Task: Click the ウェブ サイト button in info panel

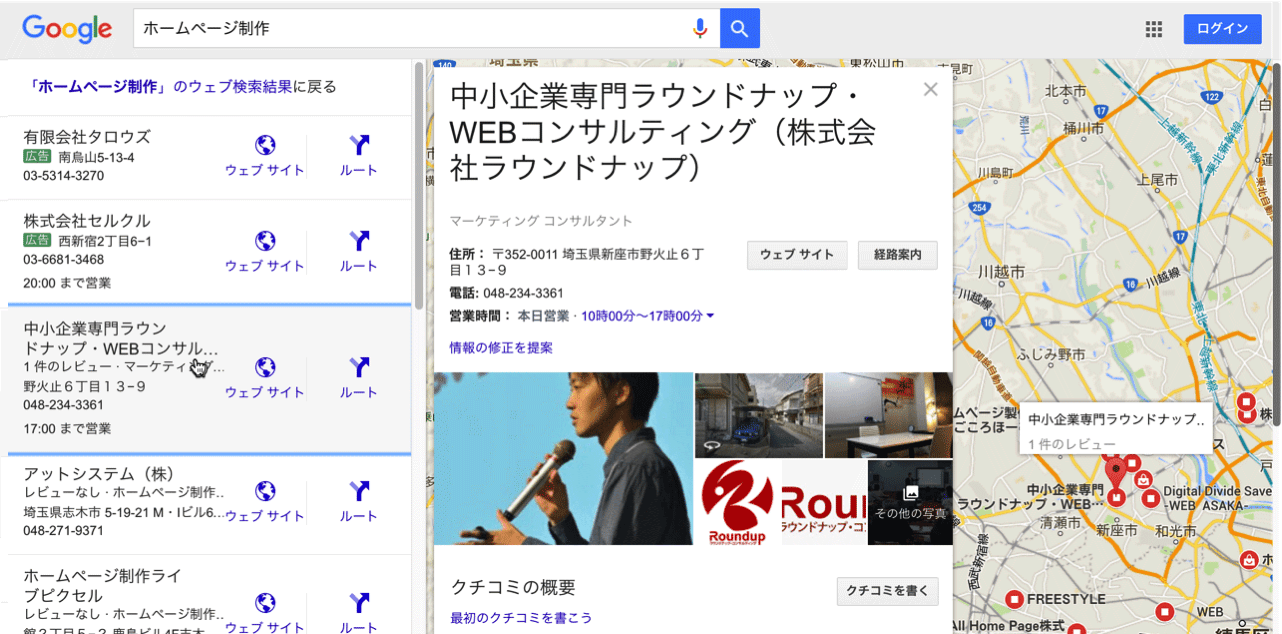Action: coord(797,255)
